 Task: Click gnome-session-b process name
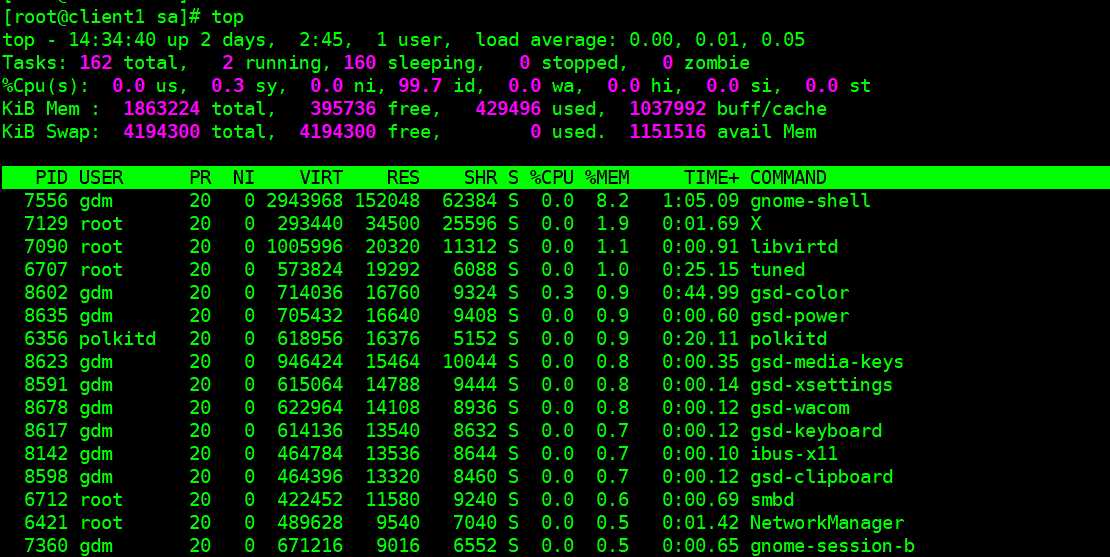(832, 546)
